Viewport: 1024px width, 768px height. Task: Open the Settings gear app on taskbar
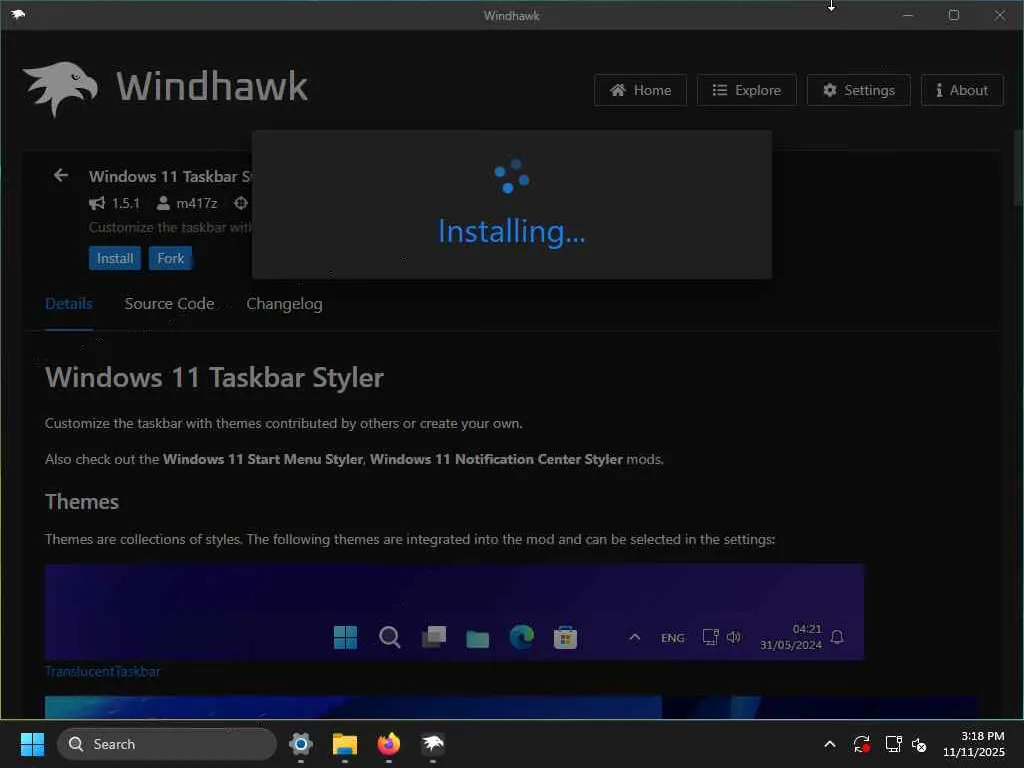point(301,744)
